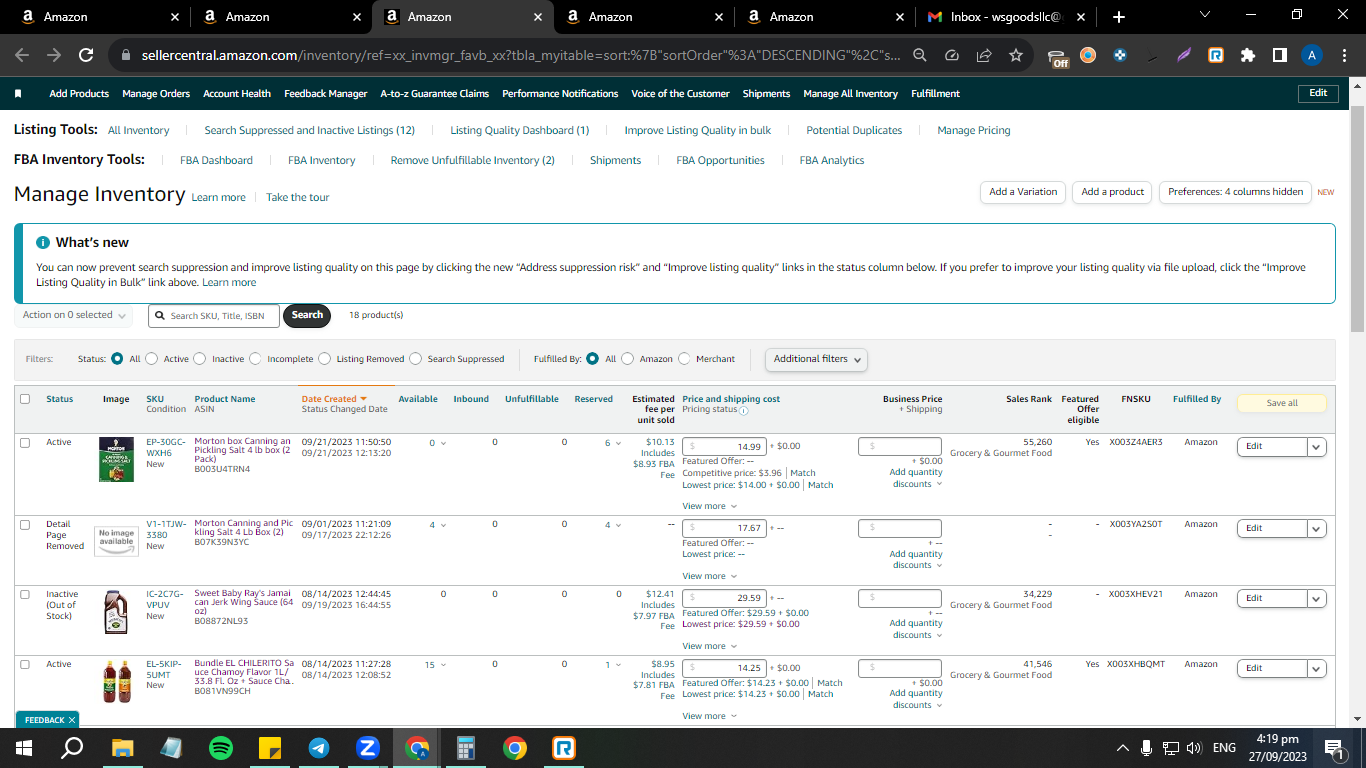Click the Add a Variation button

[x=1023, y=192]
